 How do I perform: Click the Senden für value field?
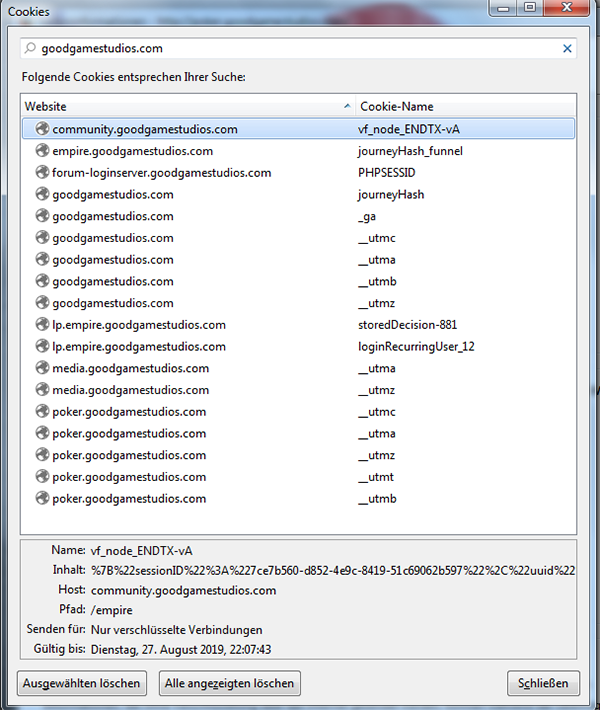[x=177, y=630]
